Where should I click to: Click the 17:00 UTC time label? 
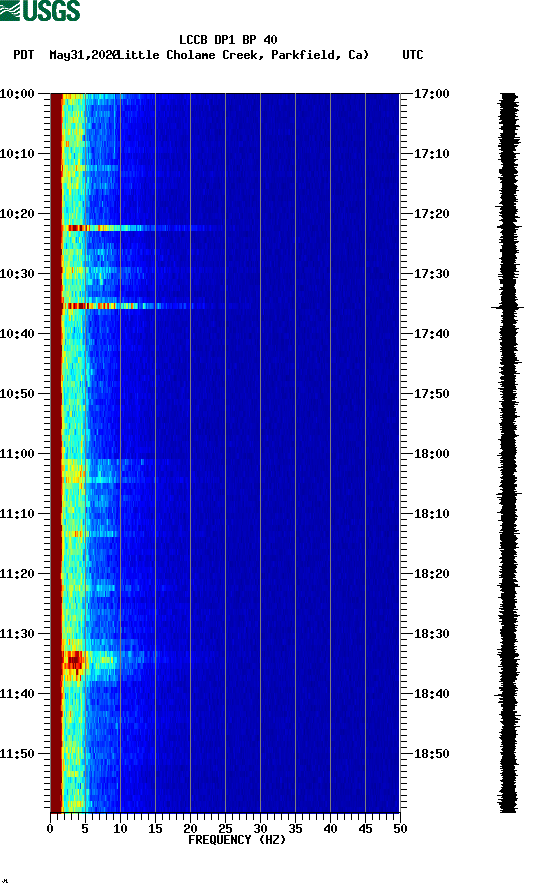pos(431,94)
